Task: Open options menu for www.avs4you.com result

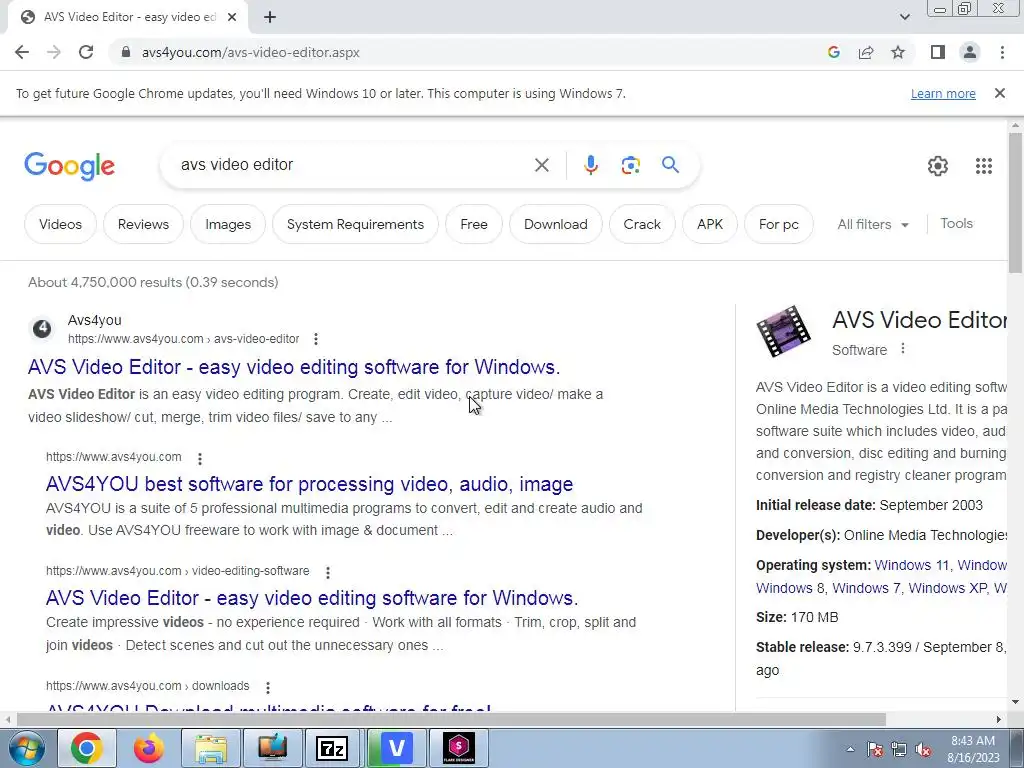Action: click(200, 458)
